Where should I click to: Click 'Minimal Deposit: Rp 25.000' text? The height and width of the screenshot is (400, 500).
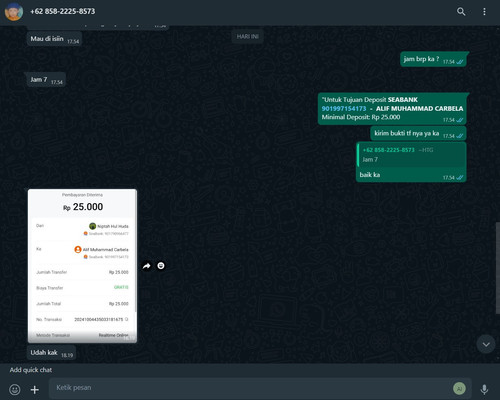(361, 117)
